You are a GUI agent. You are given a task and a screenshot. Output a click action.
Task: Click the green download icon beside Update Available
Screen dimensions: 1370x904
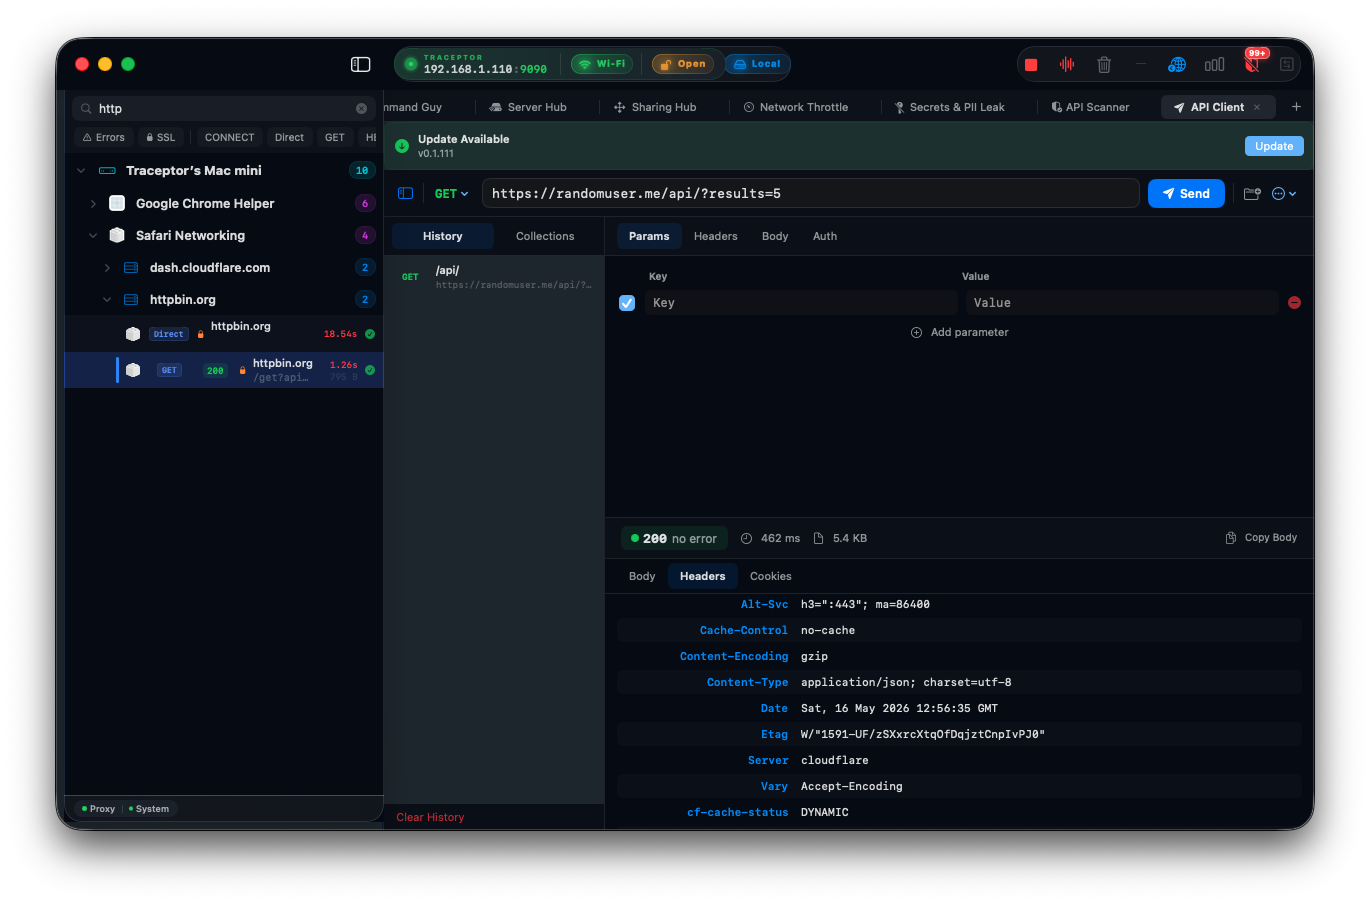(x=402, y=146)
